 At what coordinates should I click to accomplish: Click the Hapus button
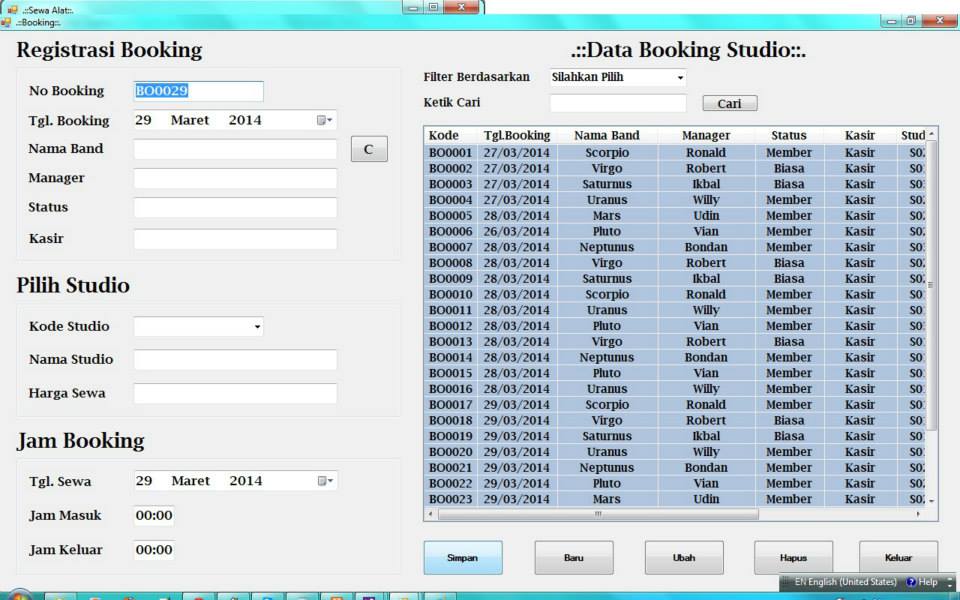pos(793,557)
